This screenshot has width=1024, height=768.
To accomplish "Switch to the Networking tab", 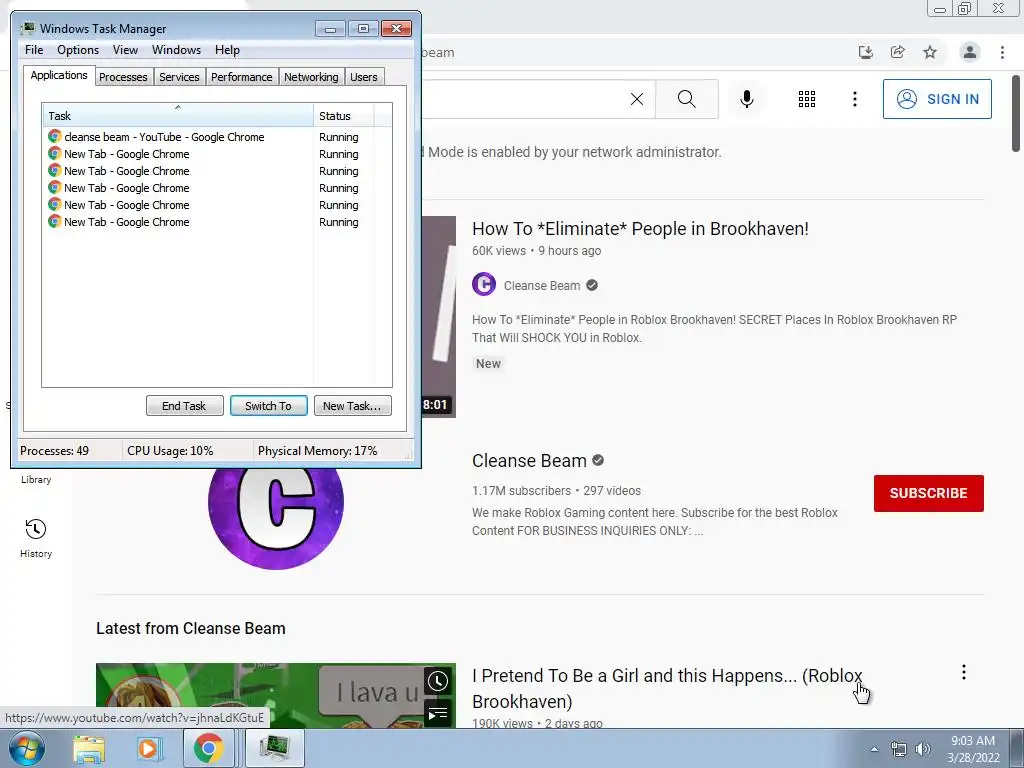I will [x=311, y=77].
